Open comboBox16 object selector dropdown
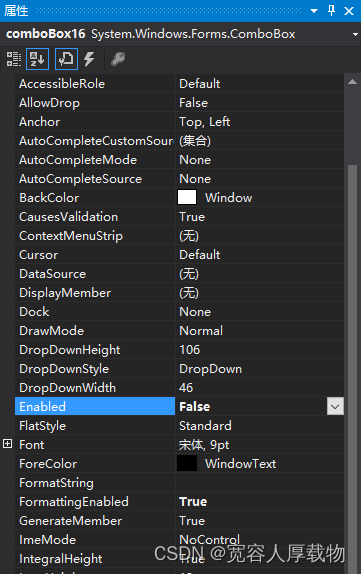The width and height of the screenshot is (361, 574). click(355, 34)
